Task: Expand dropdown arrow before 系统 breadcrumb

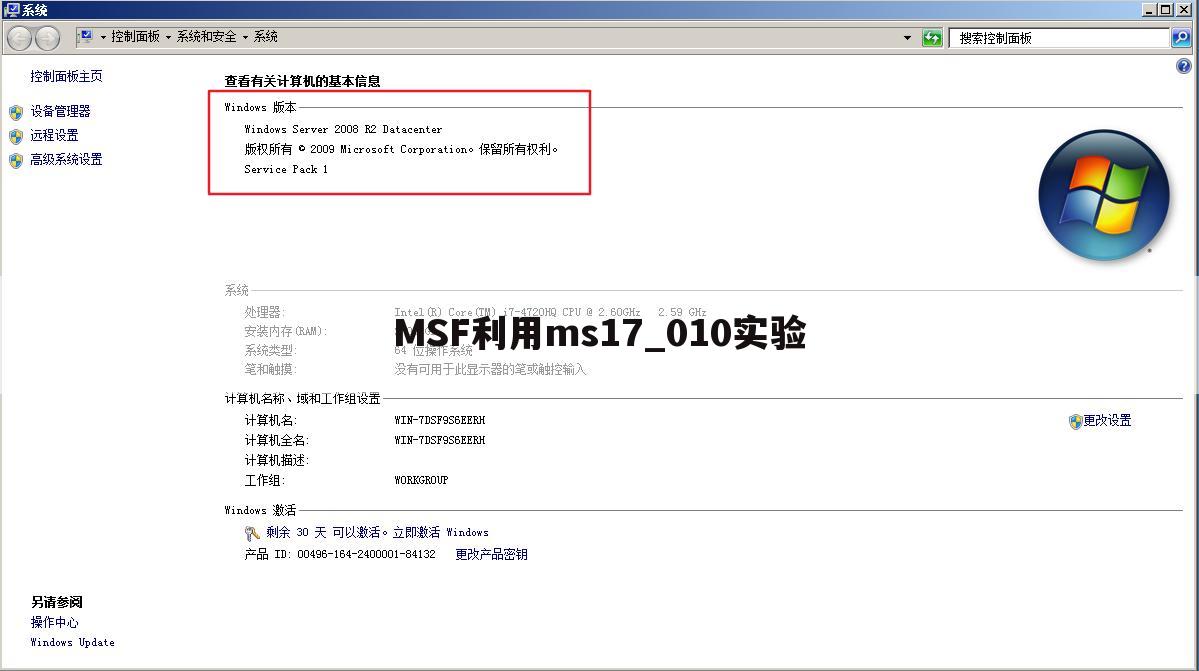Action: click(245, 37)
